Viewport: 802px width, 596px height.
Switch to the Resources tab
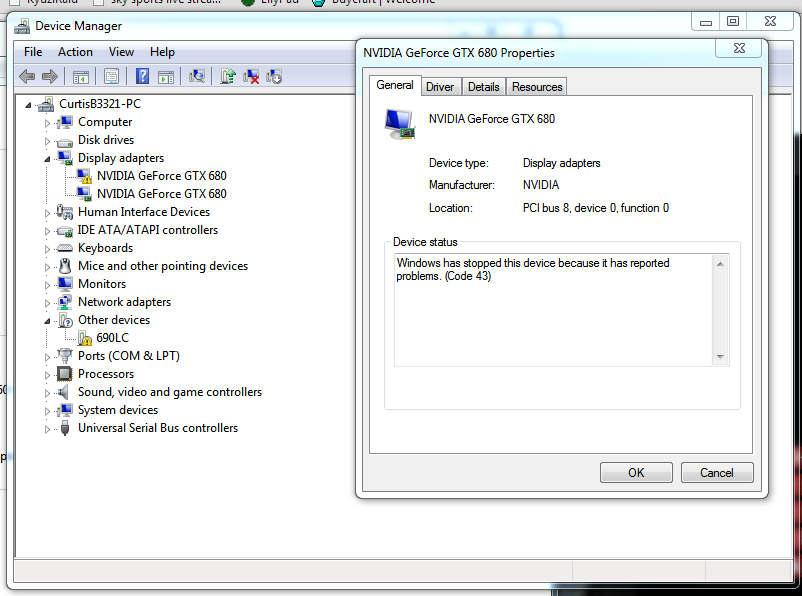(x=537, y=87)
